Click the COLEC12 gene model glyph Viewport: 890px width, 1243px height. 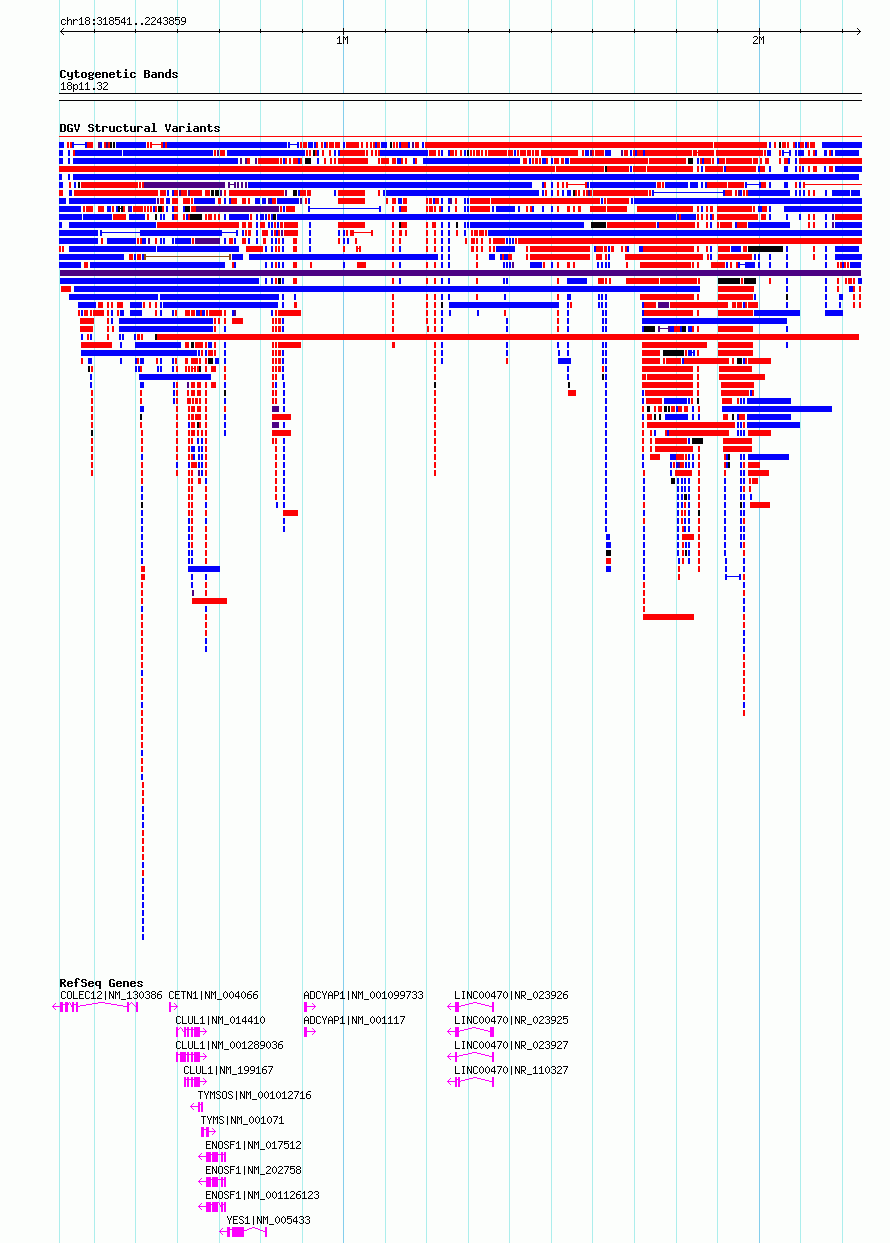pyautogui.click(x=95, y=1007)
